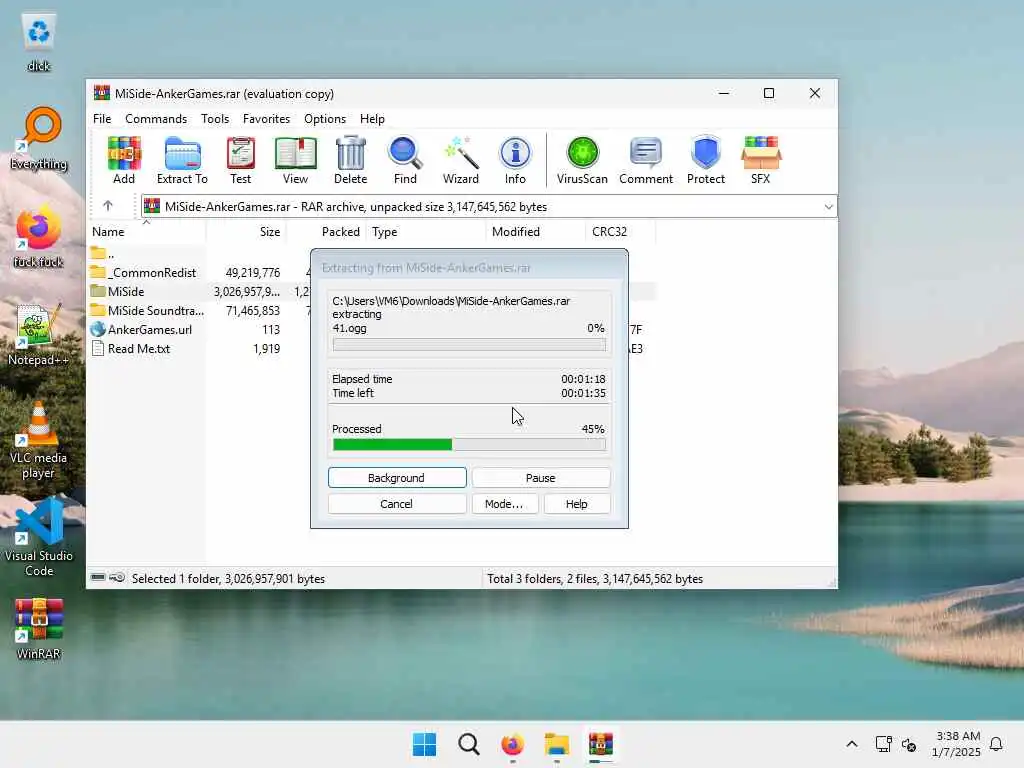Run the Test archive tool
Image resolution: width=1024 pixels, height=768 pixels.
coord(240,161)
